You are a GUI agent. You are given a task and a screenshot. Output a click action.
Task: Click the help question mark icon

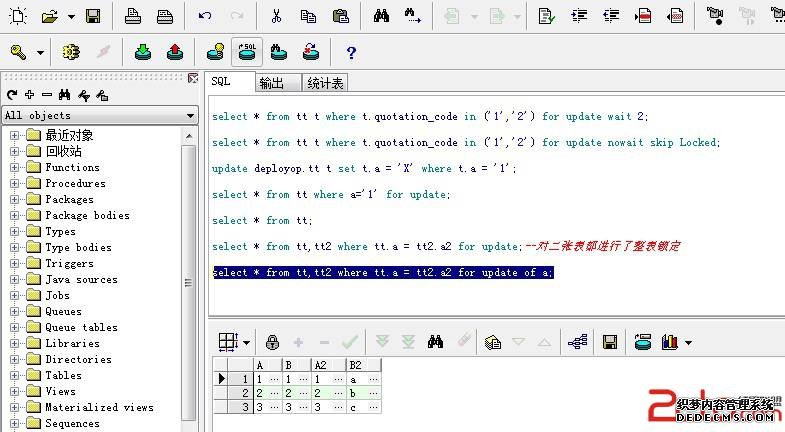[x=351, y=52]
